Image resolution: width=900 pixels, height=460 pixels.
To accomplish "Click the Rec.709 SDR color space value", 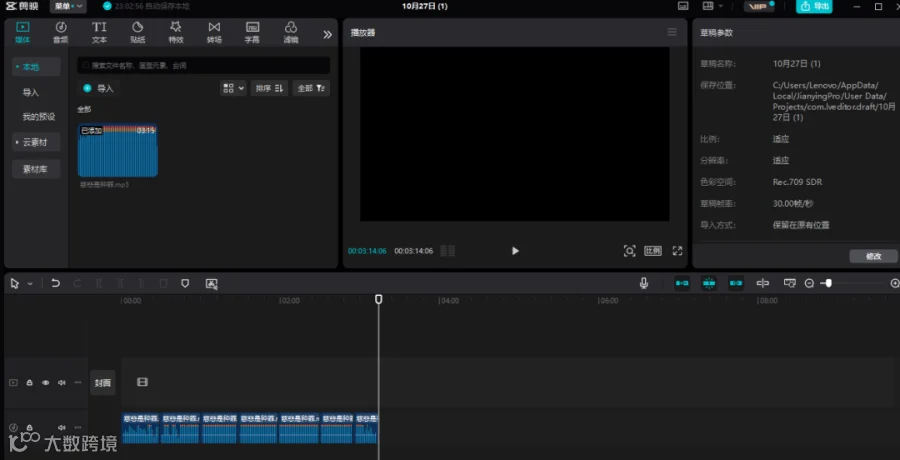I will tap(797, 182).
